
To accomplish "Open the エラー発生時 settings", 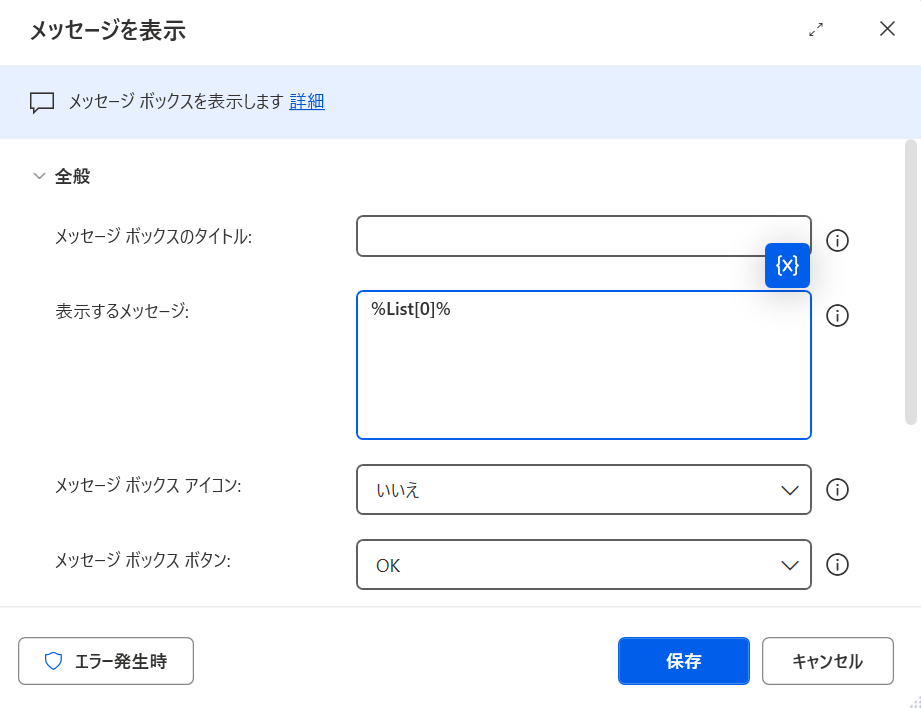I will point(106,661).
